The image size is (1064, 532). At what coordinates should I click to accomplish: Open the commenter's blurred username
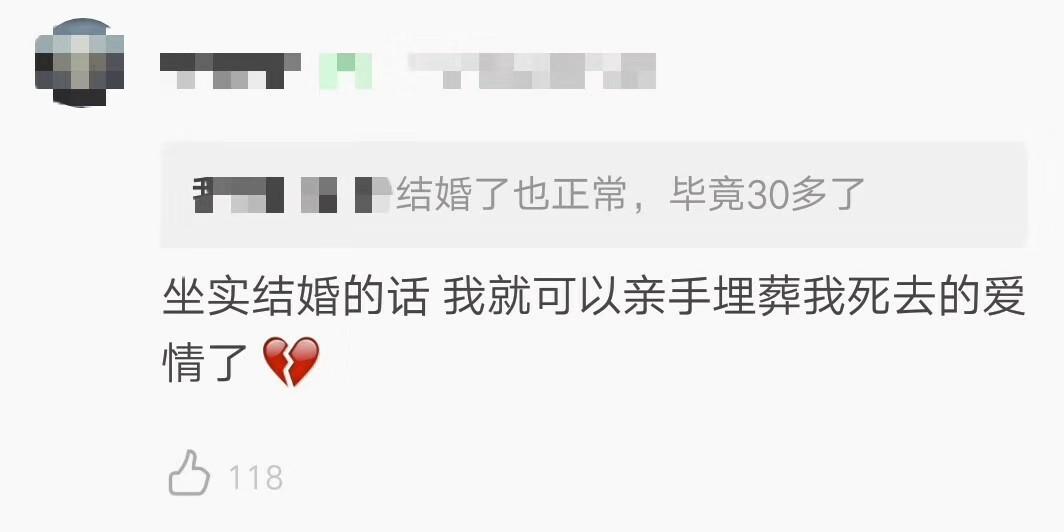230,71
